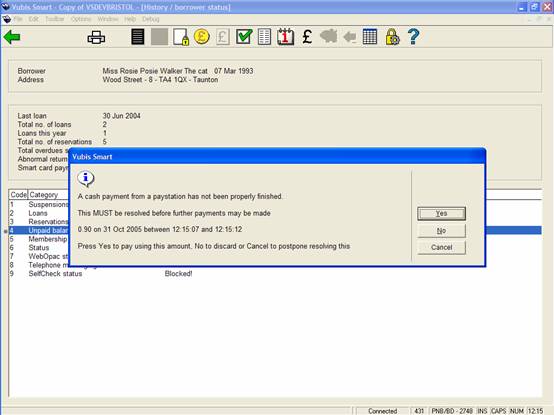Viewport: 554px width, 415px height.
Task: Click the grayed left arrow icon
Action: coord(350,37)
